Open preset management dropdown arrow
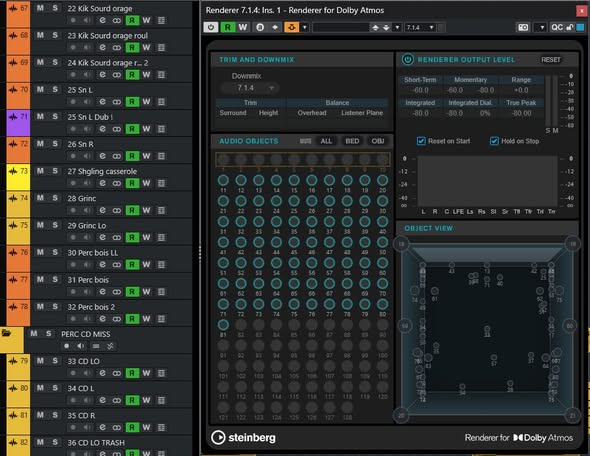590x456 pixels. 397,27
